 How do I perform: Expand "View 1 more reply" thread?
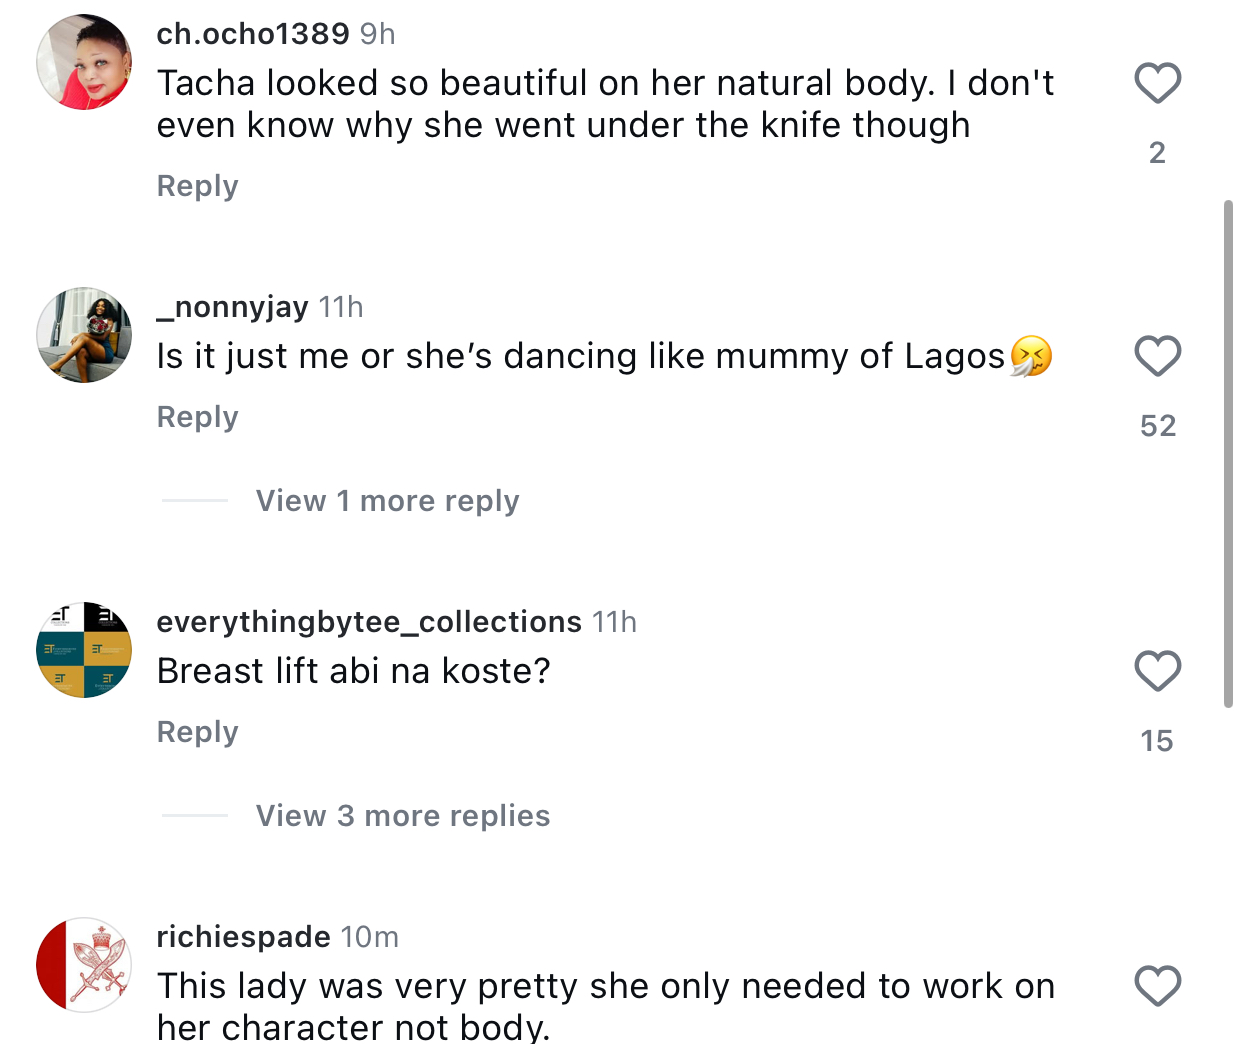click(x=387, y=501)
